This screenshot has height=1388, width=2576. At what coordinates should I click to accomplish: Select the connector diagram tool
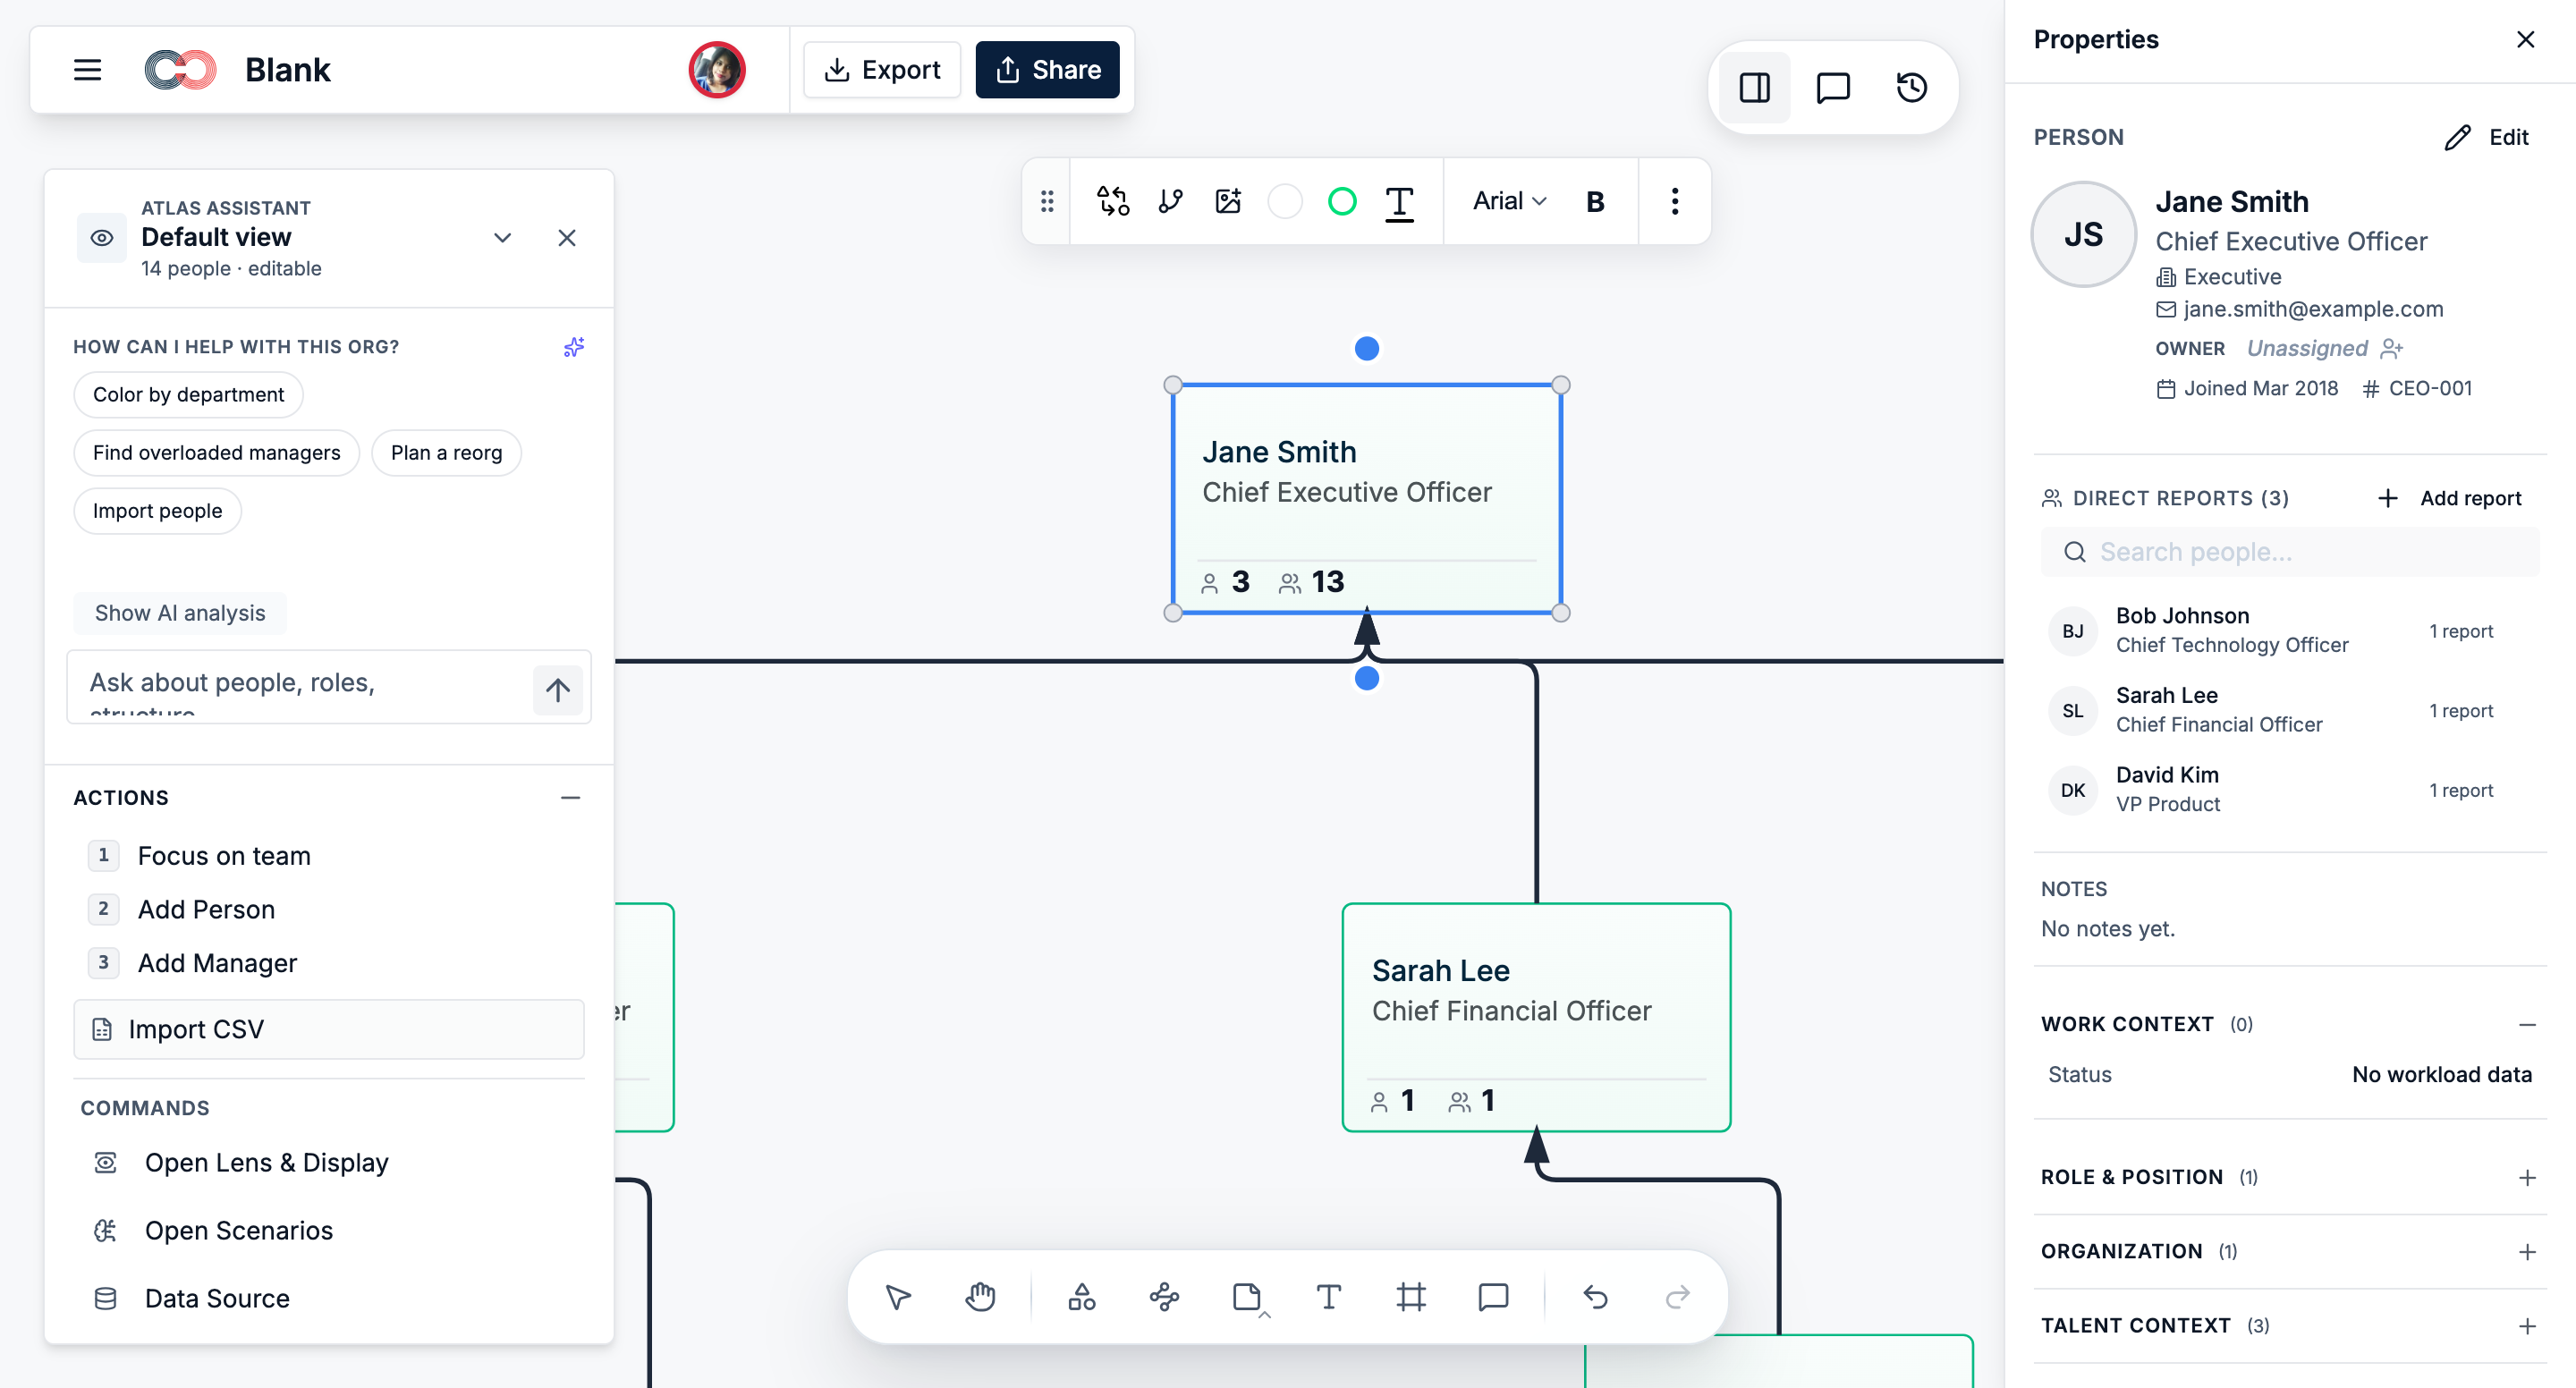tap(1164, 1298)
